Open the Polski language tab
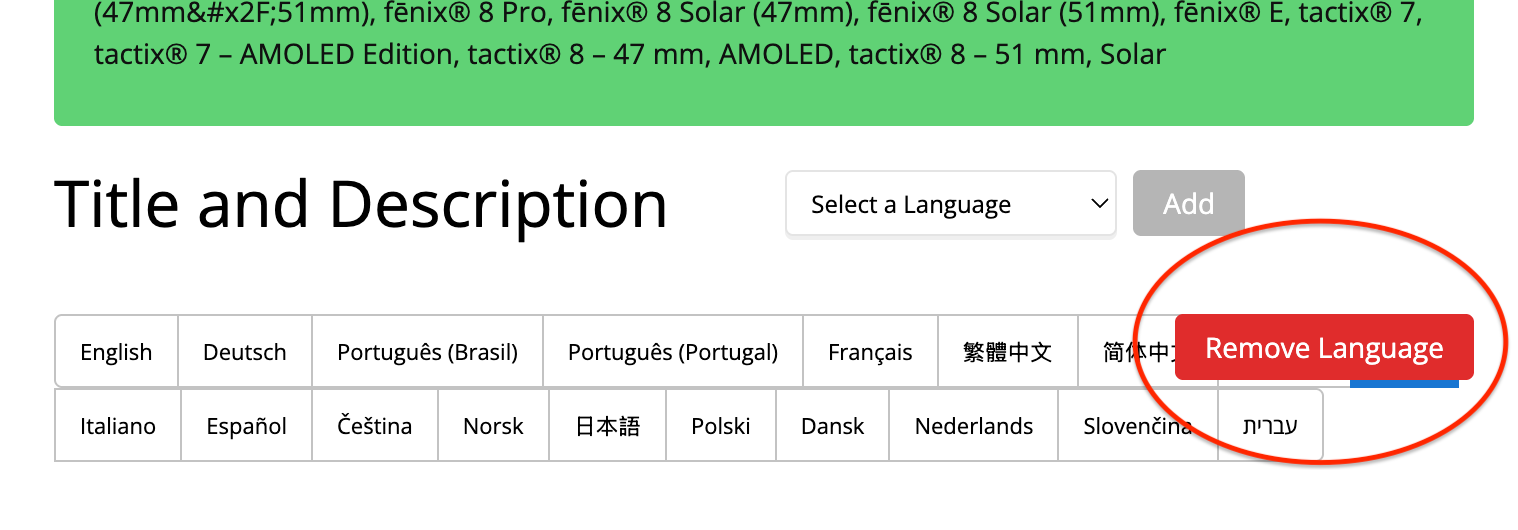1518x530 pixels. point(720,426)
